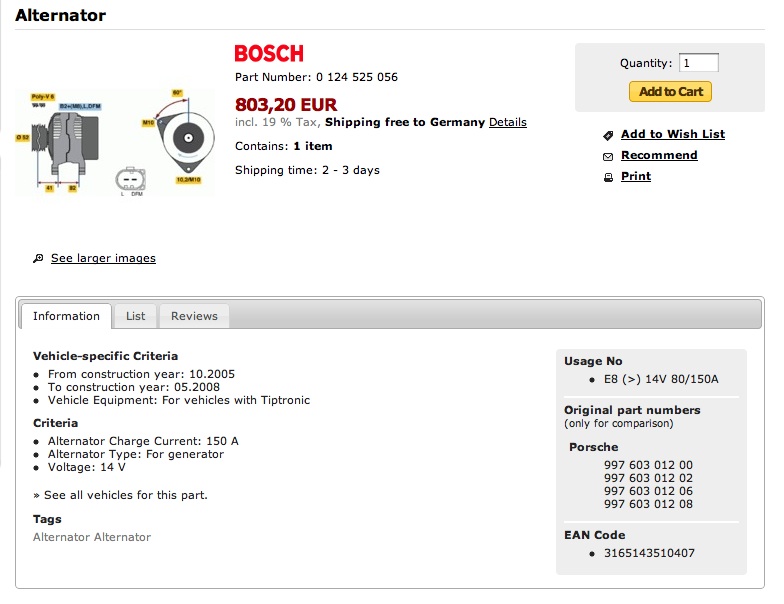Click the Alternator page heading
The width and height of the screenshot is (784, 604).
[x=60, y=15]
